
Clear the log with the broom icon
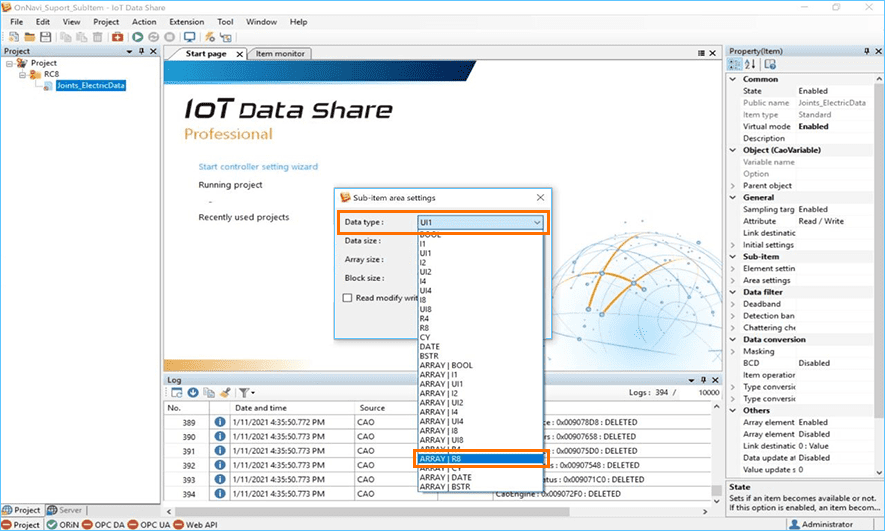pos(225,393)
